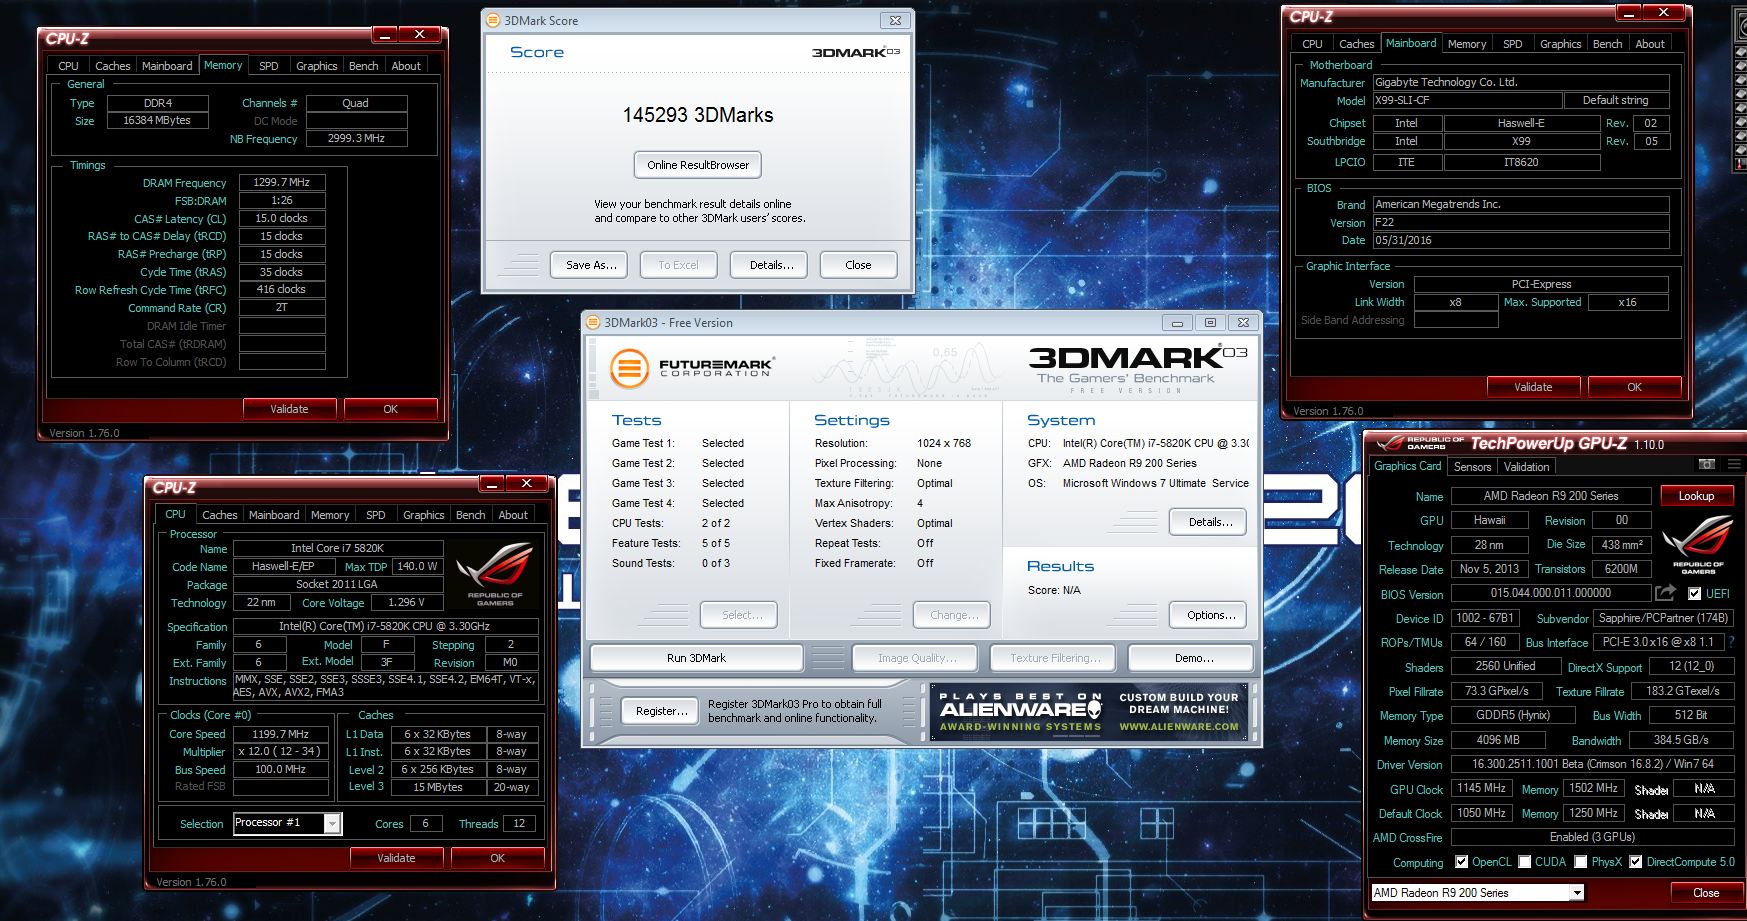
Task: Open the Processor #1 selection dropdown
Action: coord(333,823)
